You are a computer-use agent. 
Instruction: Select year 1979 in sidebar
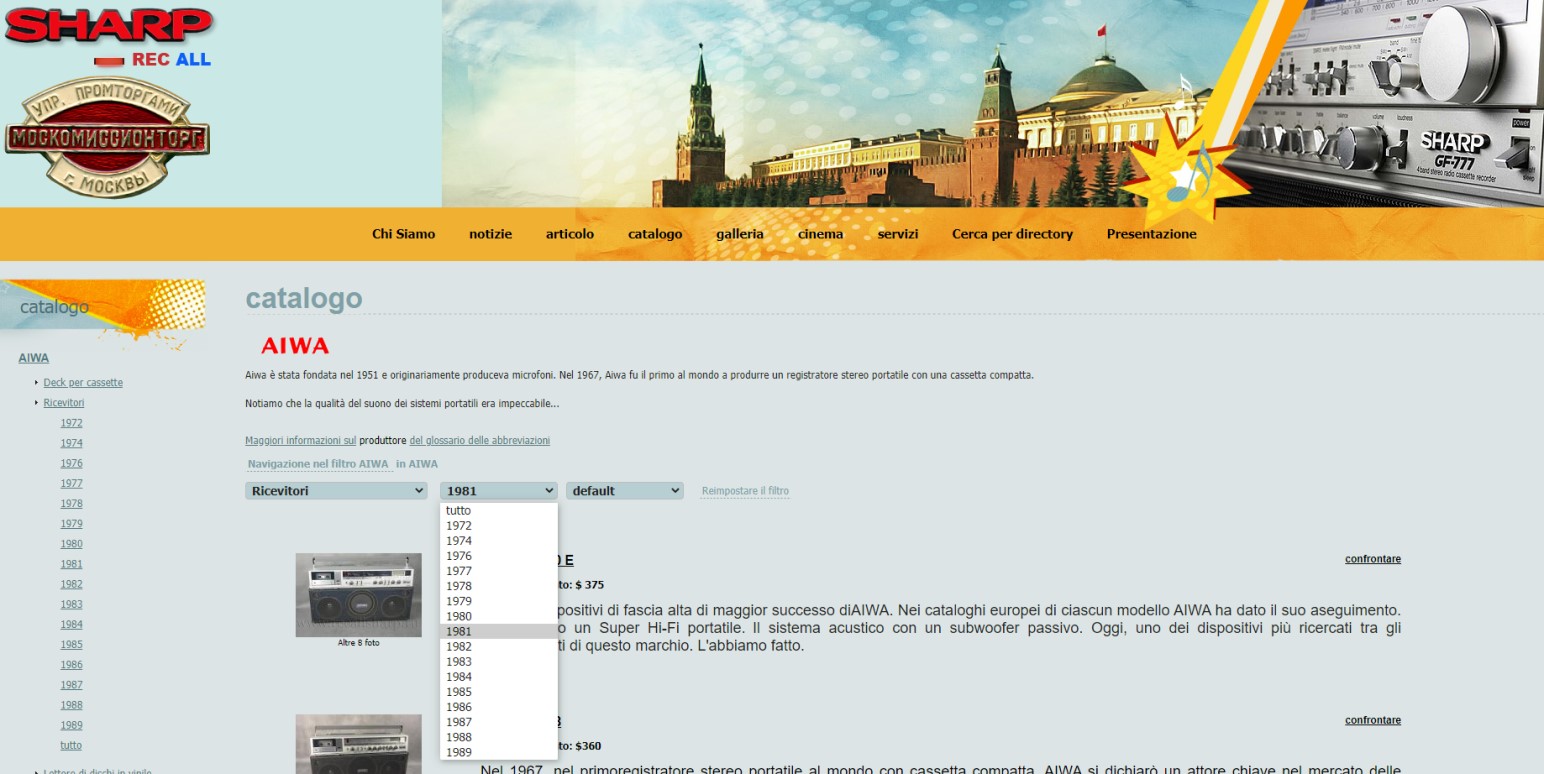coord(71,524)
